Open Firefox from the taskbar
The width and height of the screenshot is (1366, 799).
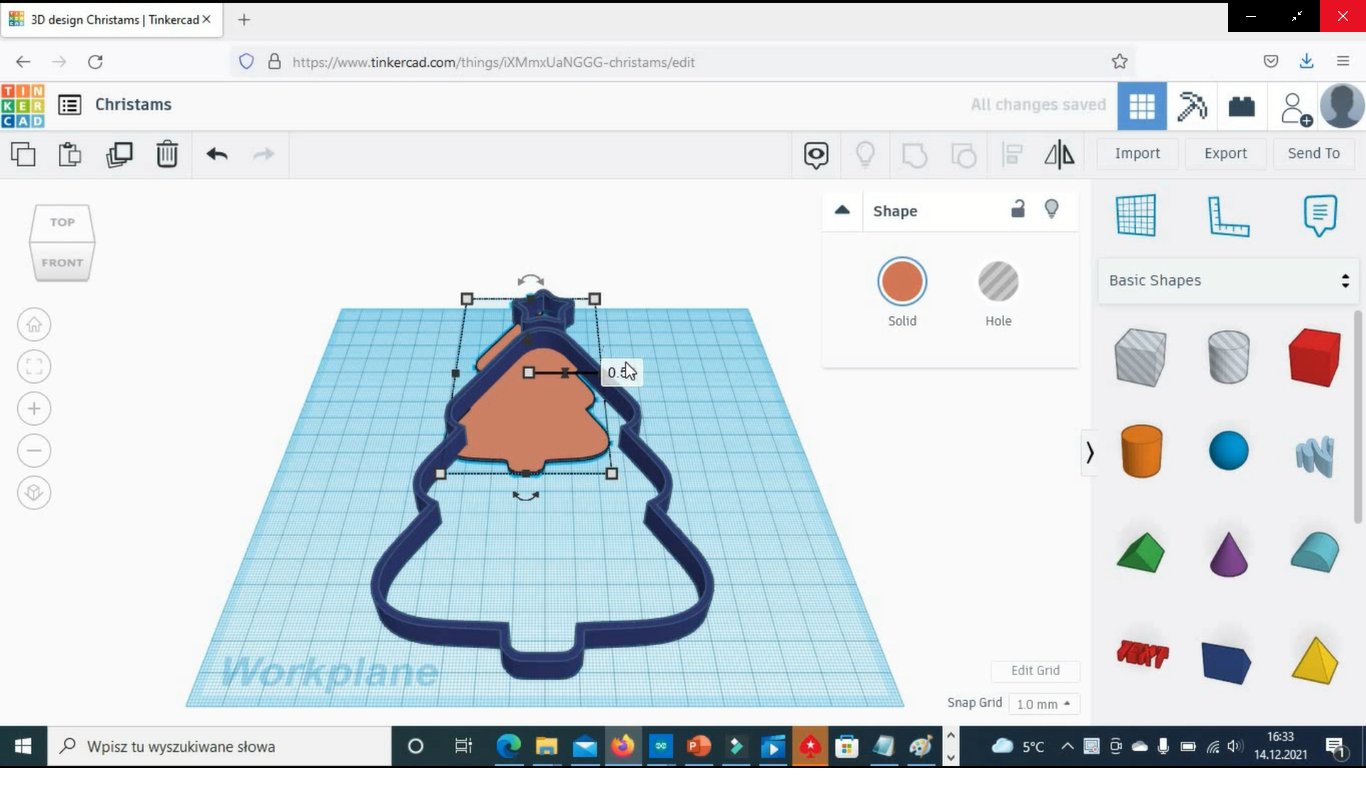tap(623, 746)
